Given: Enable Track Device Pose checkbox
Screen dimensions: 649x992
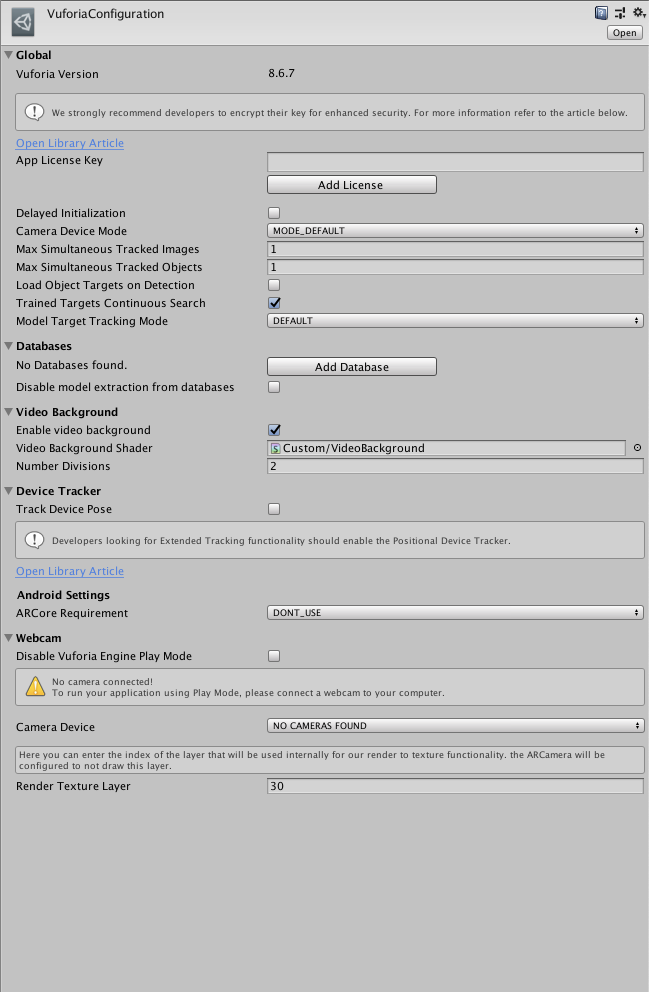Looking at the screenshot, I should pos(274,509).
